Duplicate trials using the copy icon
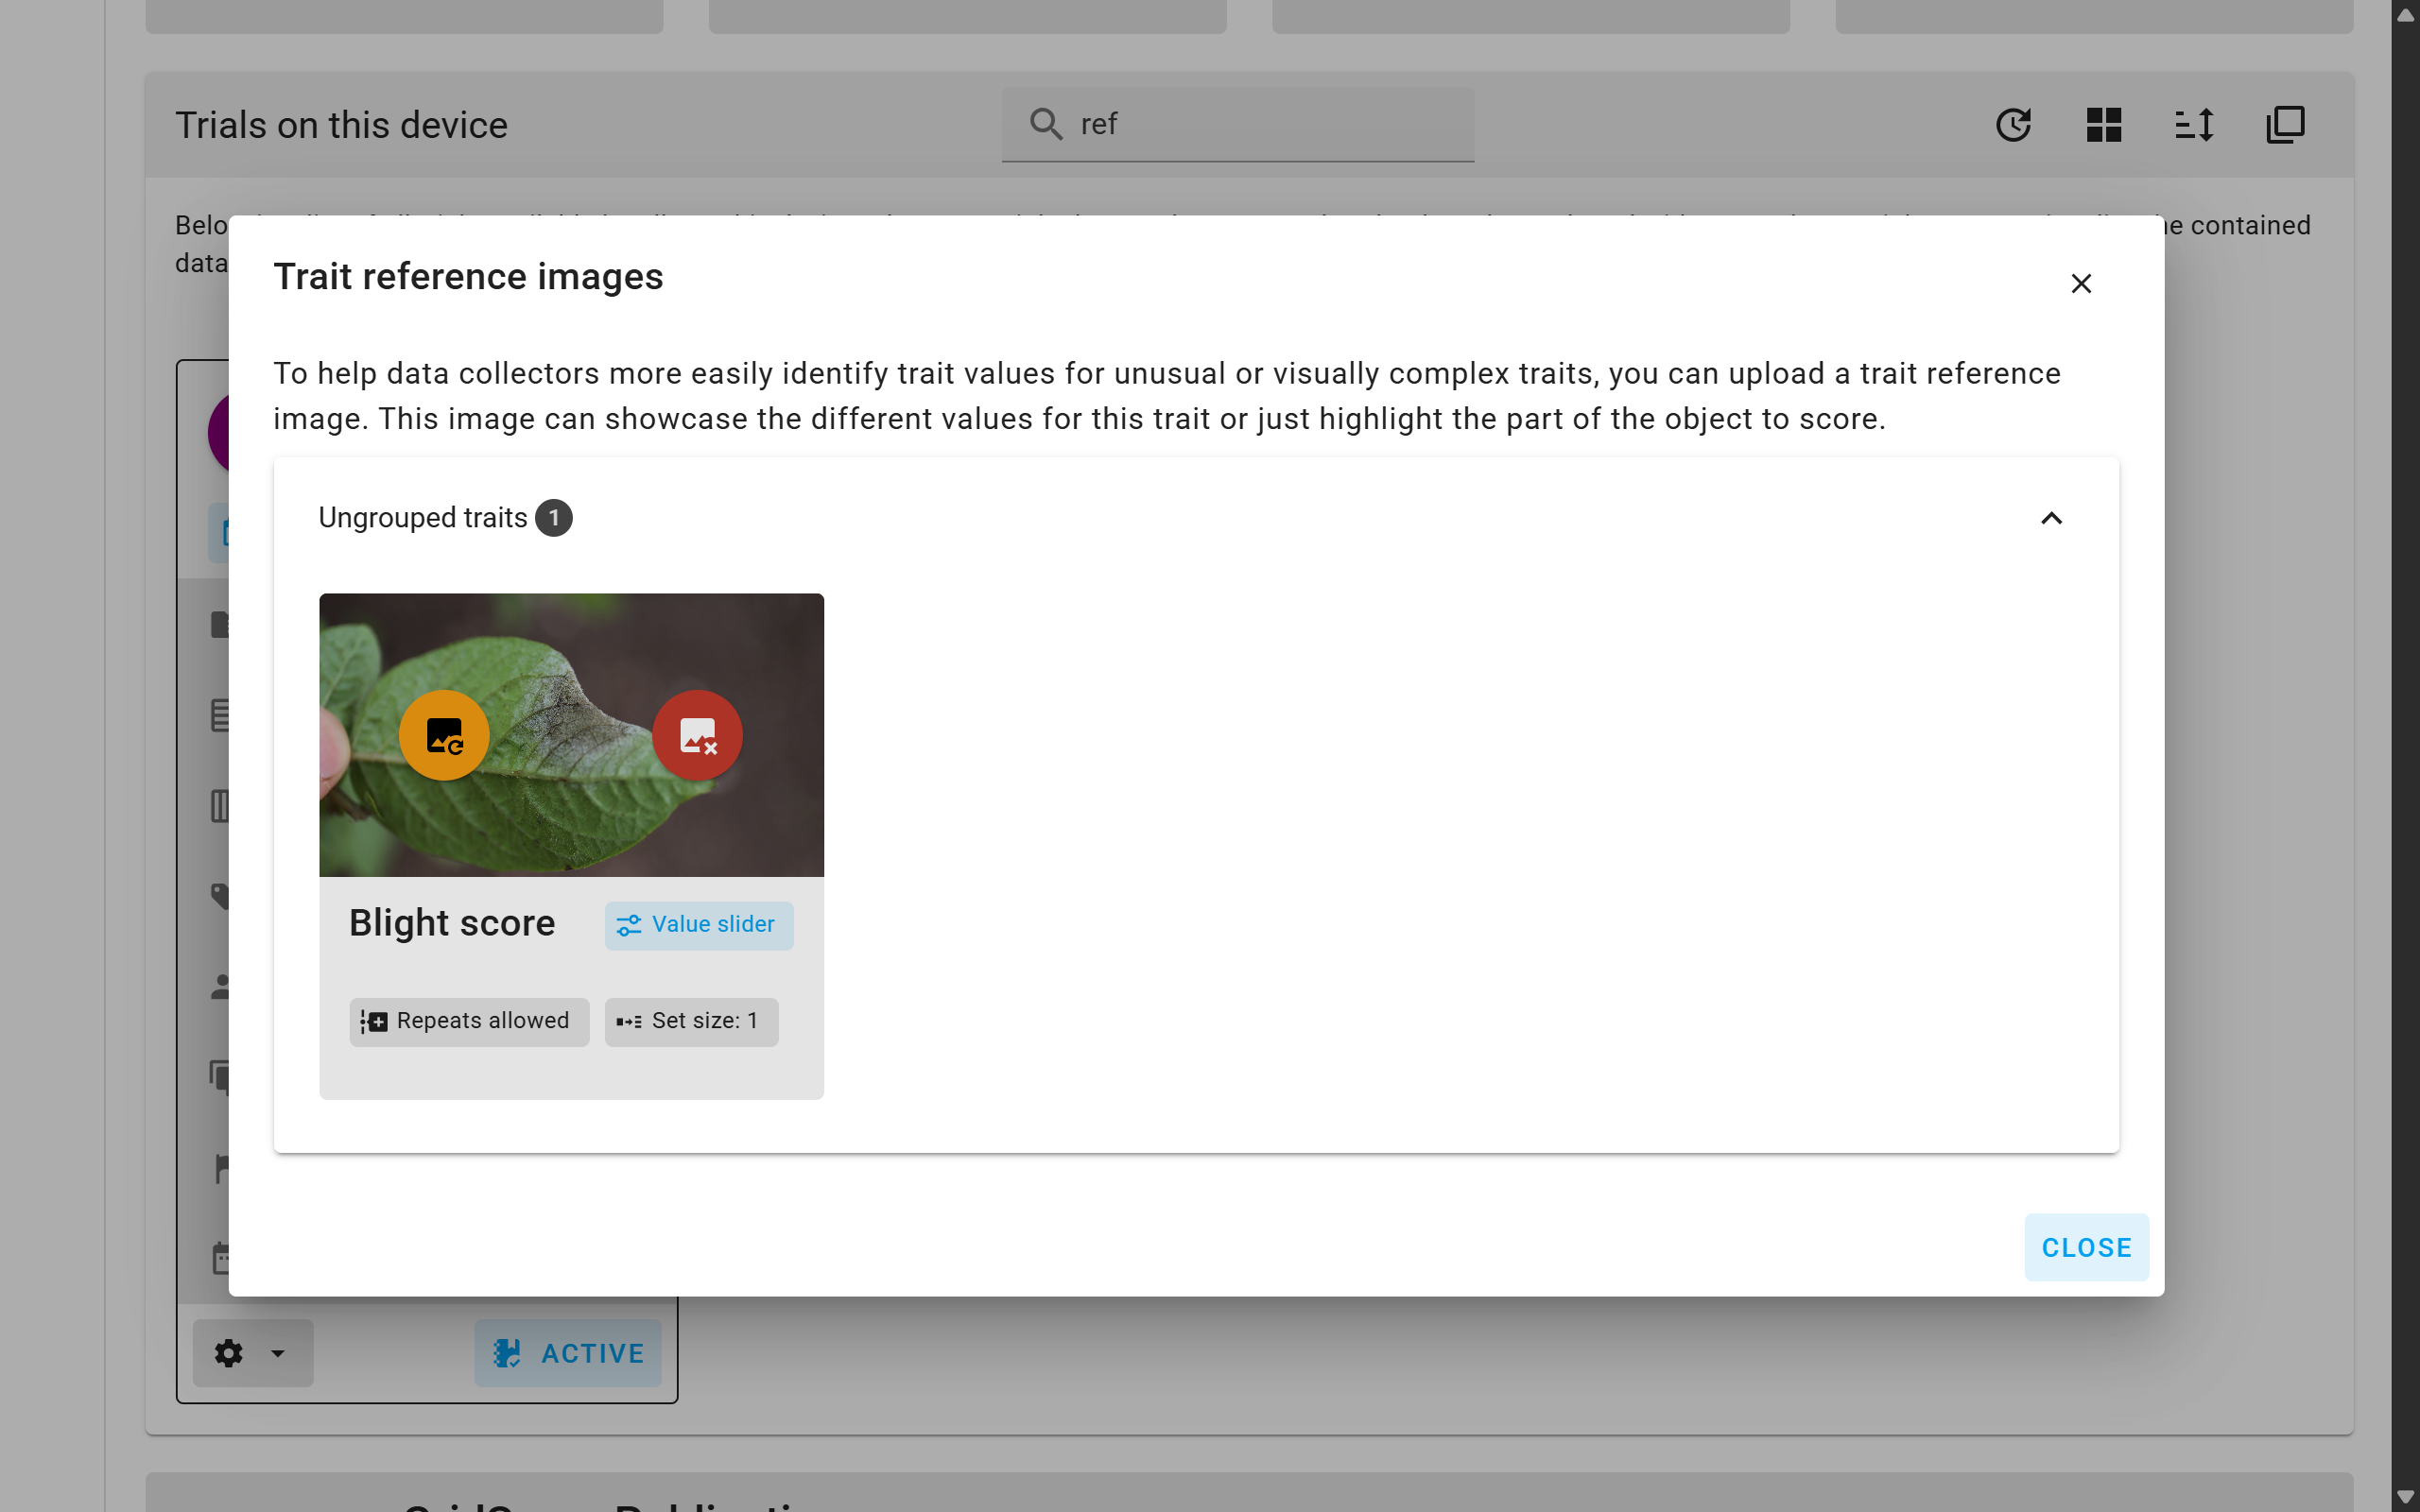2420x1512 pixels. (2284, 124)
